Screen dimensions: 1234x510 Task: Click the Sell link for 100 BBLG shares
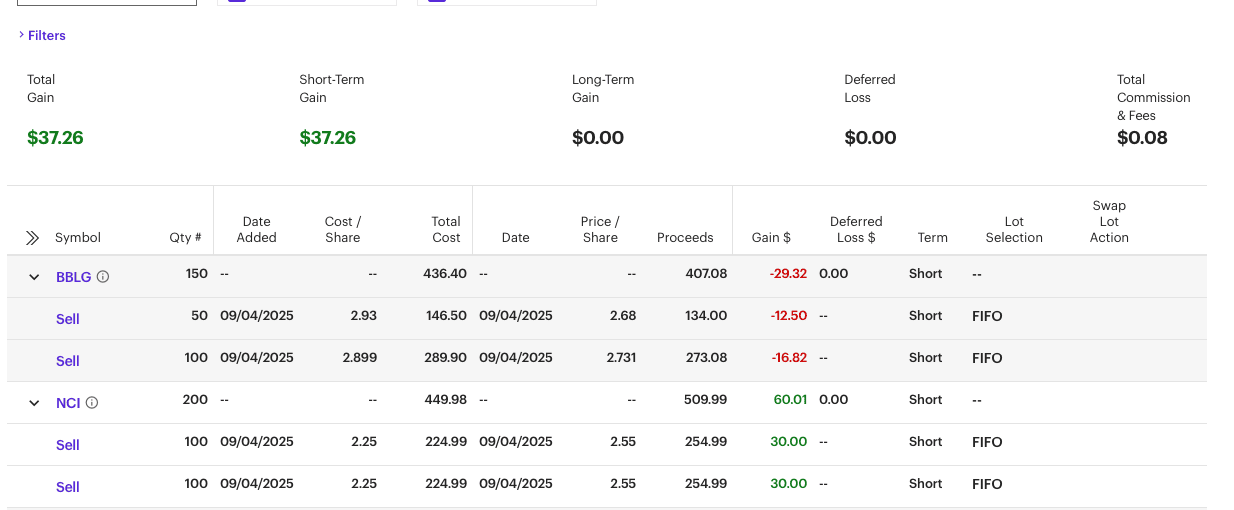coord(67,361)
